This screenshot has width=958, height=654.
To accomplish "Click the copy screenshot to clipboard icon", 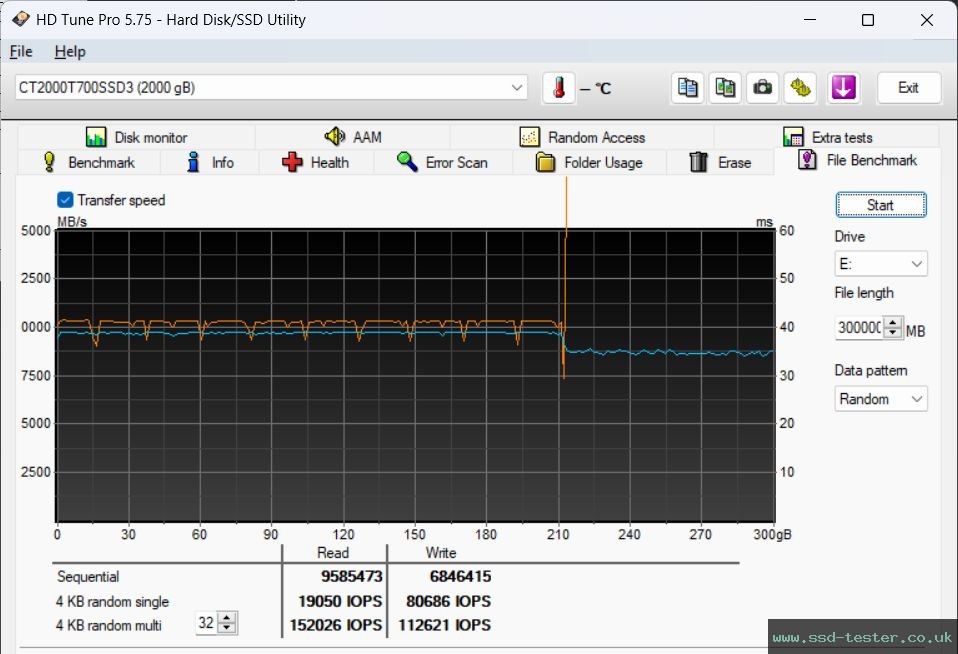I will pos(725,88).
